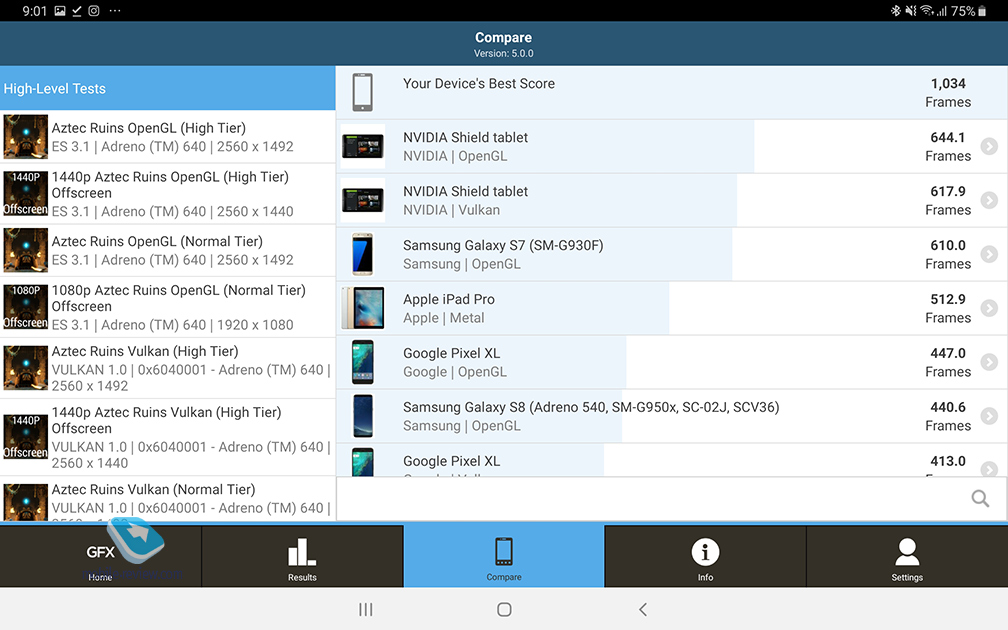Tap Android back button
This screenshot has height=630, width=1008.
click(643, 609)
